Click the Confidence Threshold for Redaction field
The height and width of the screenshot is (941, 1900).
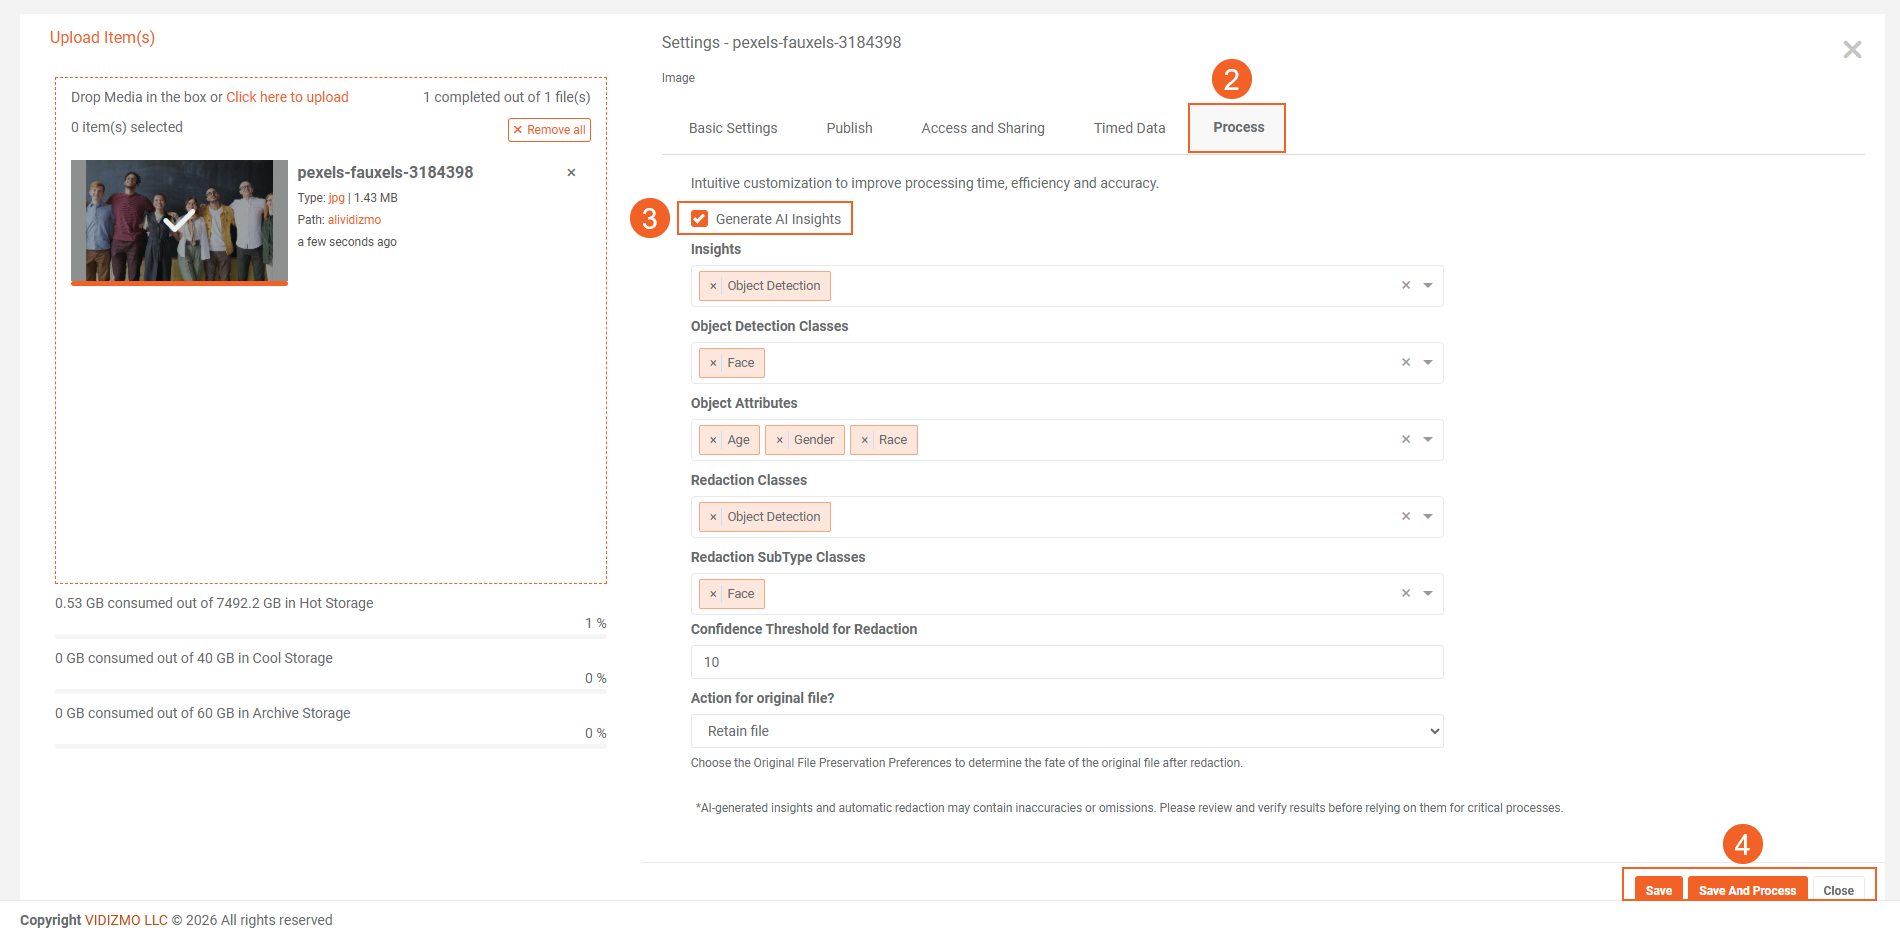click(1066, 662)
